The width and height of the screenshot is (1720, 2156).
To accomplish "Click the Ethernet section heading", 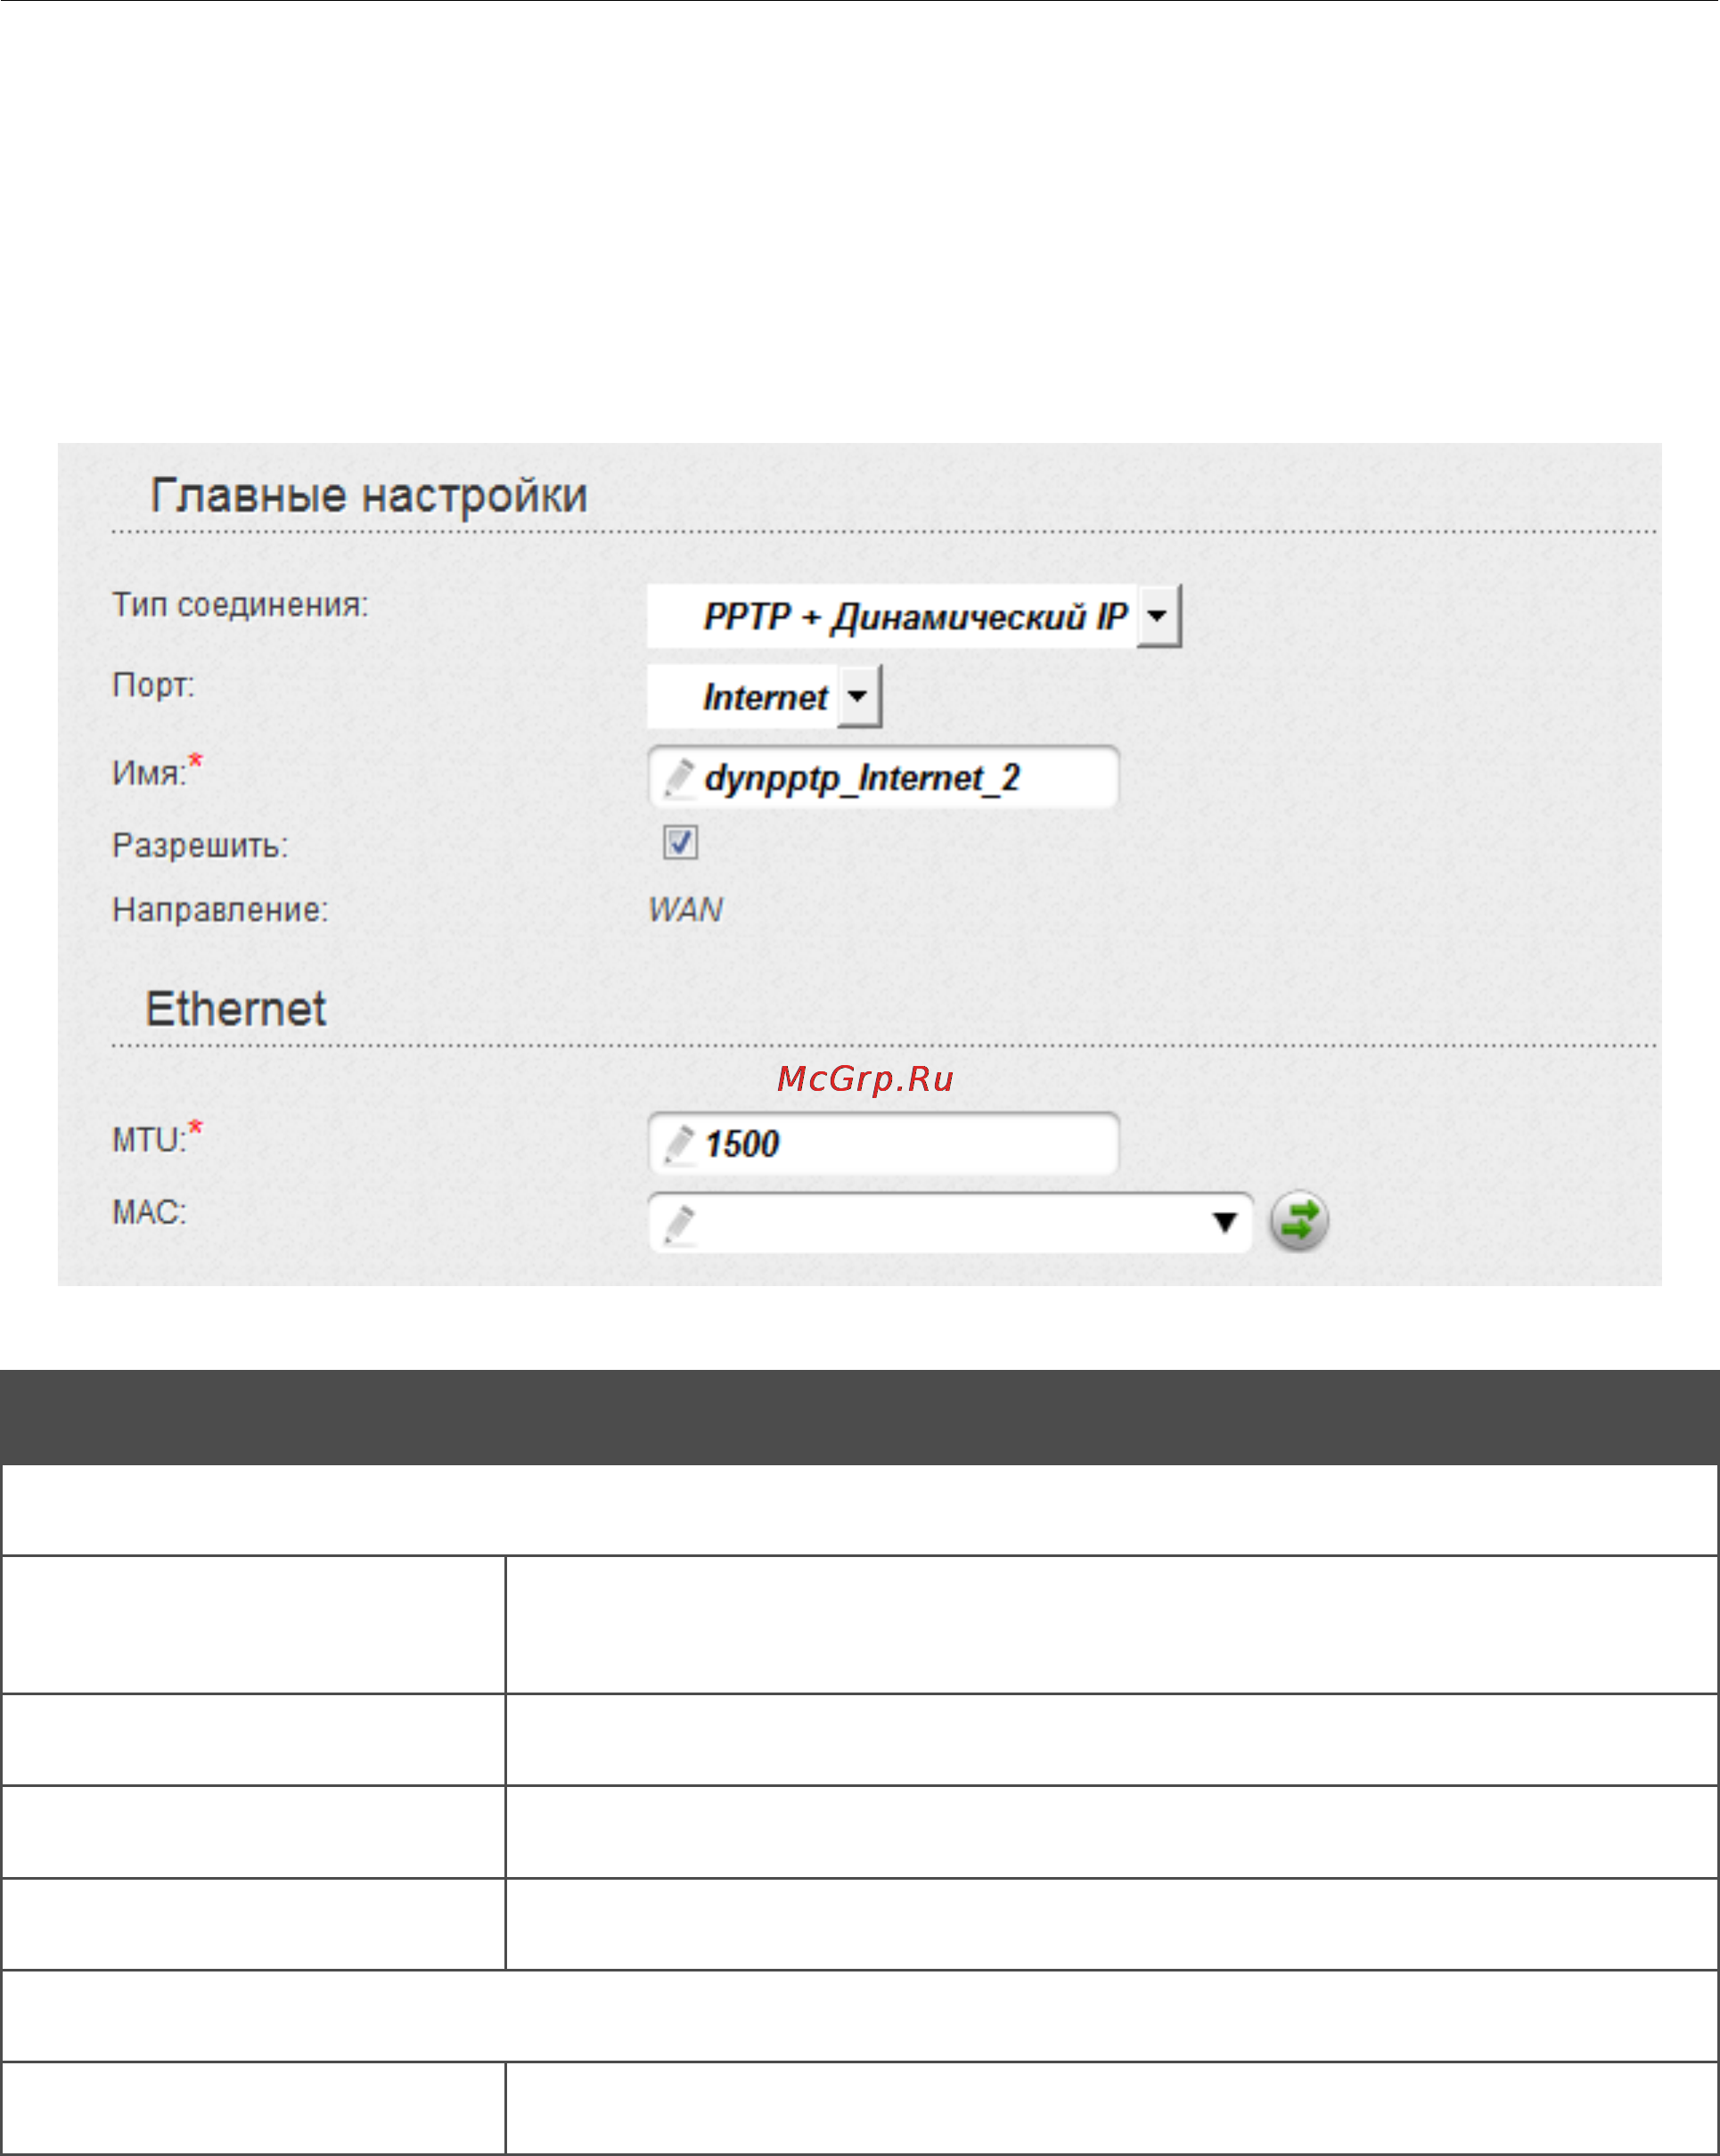I will coord(236,1008).
